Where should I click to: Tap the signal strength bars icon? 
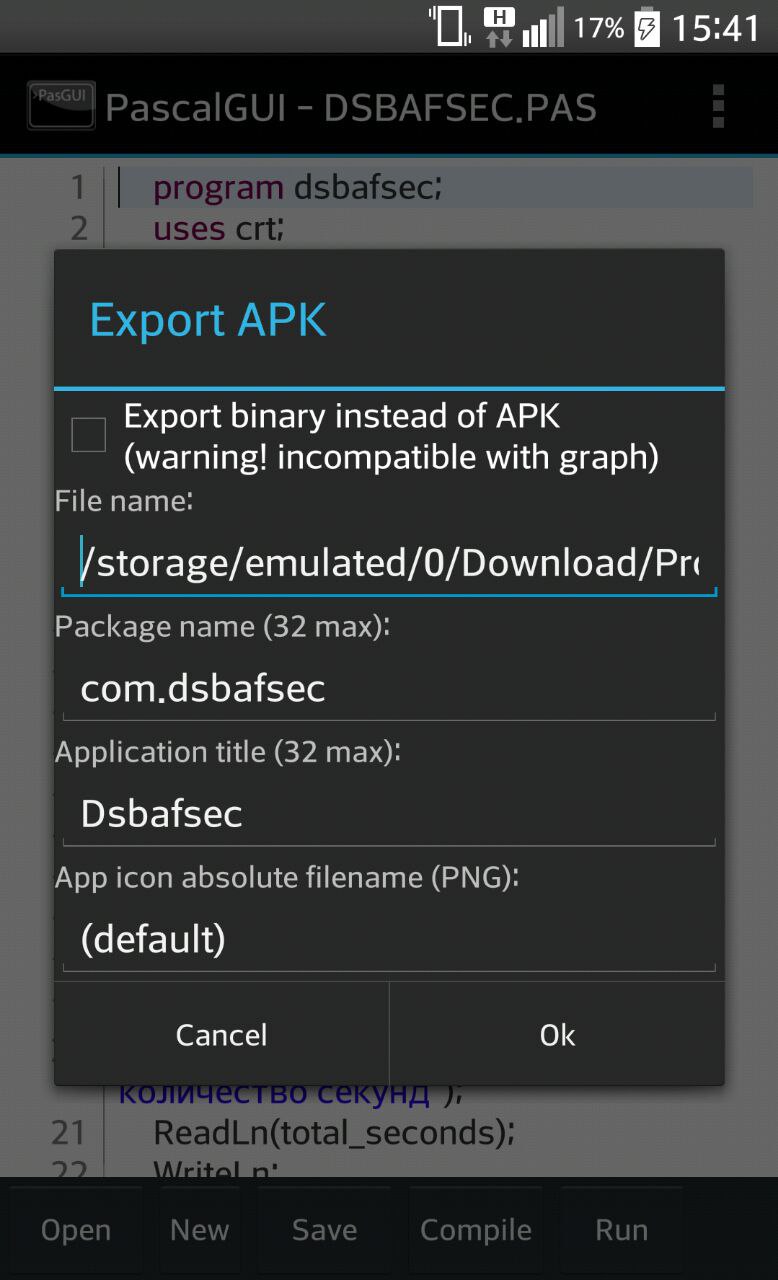pos(543,27)
